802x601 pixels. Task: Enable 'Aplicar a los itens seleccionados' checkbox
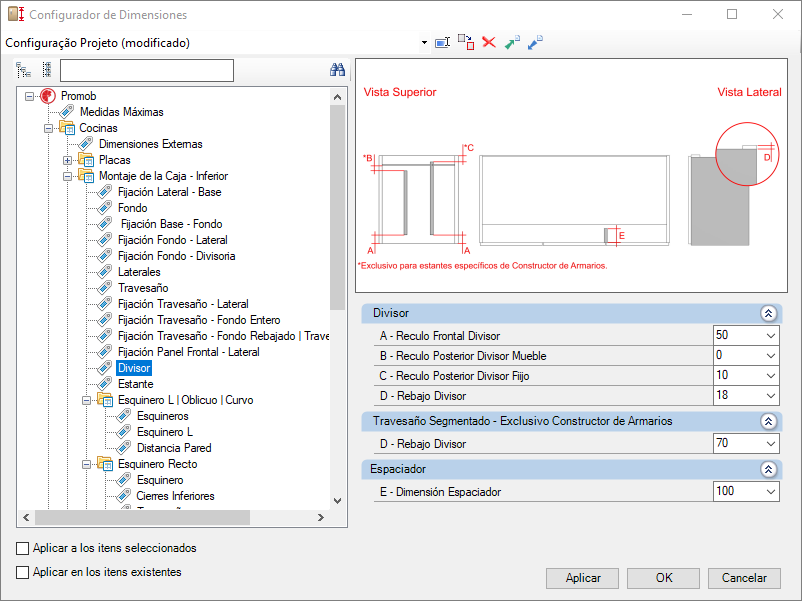(x=23, y=548)
